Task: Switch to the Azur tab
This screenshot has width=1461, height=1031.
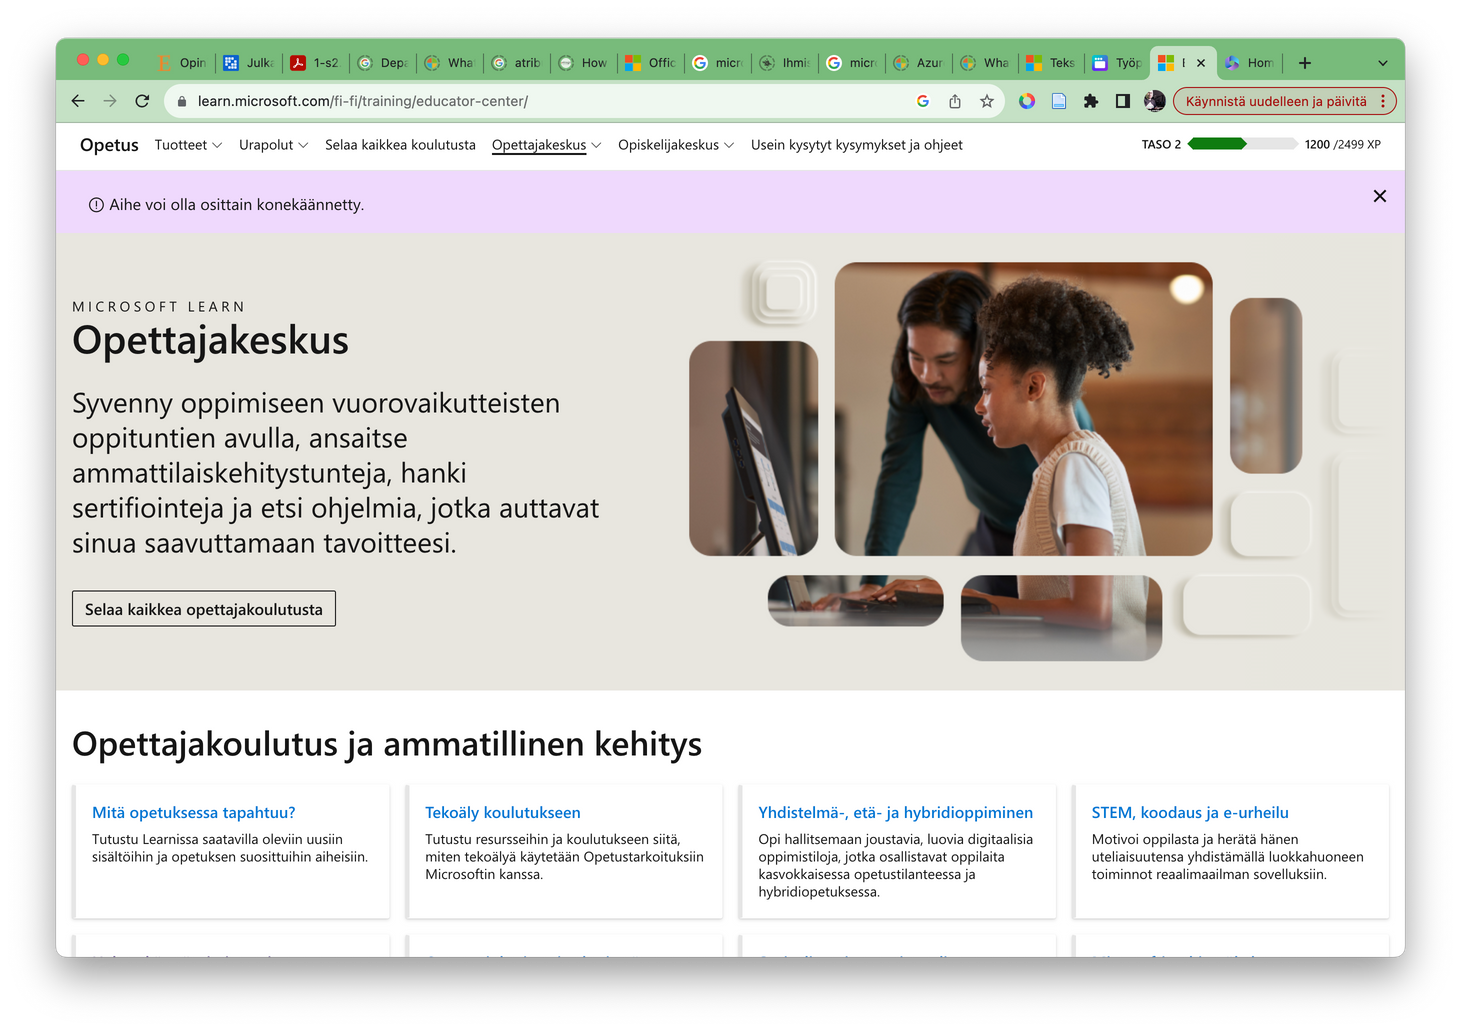Action: (918, 63)
